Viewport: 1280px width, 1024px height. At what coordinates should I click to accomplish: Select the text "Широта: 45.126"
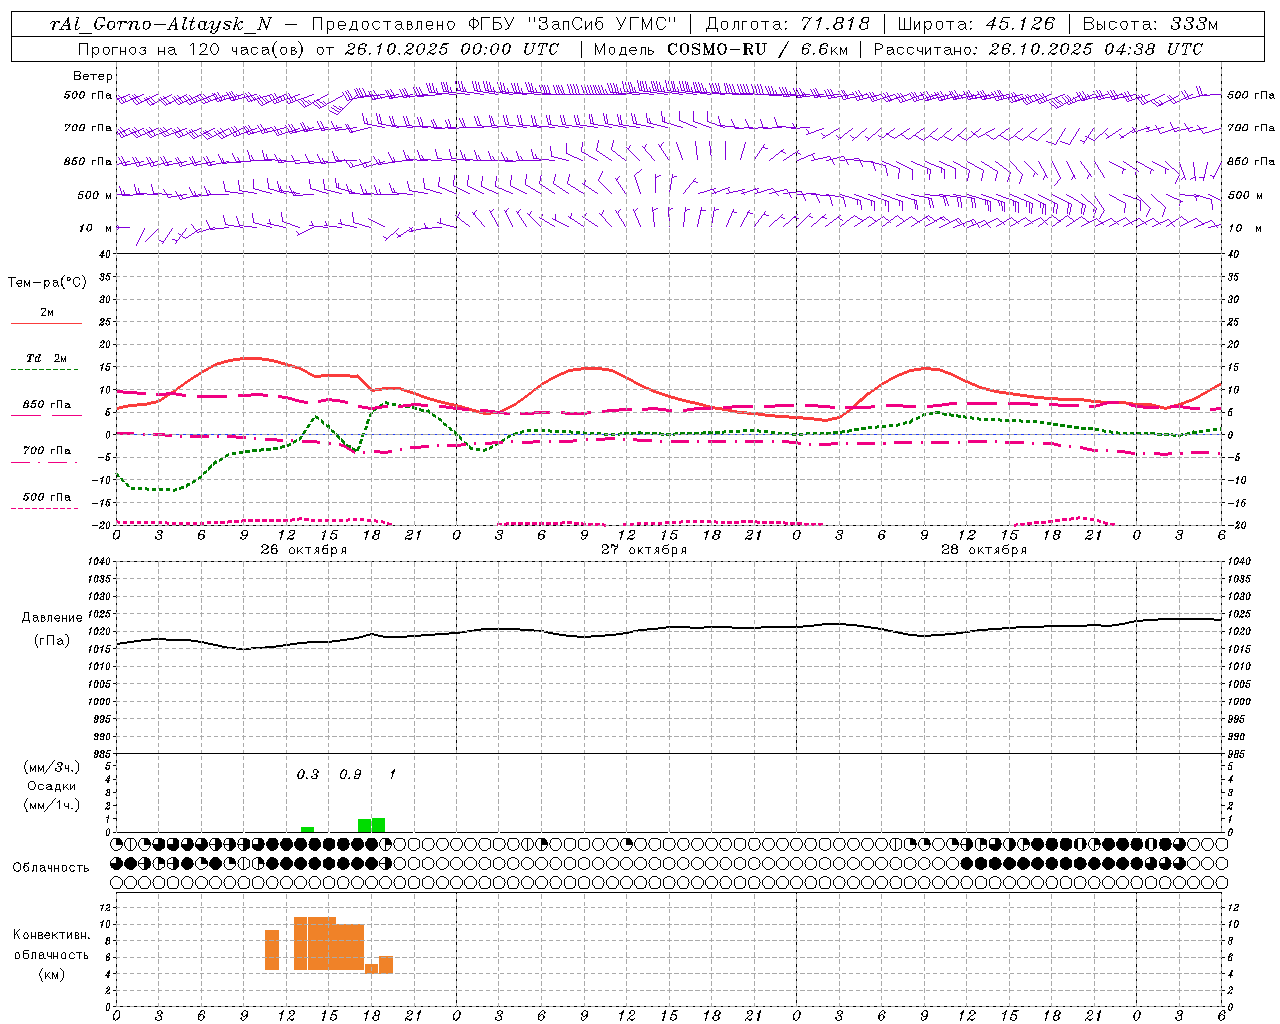[976, 24]
